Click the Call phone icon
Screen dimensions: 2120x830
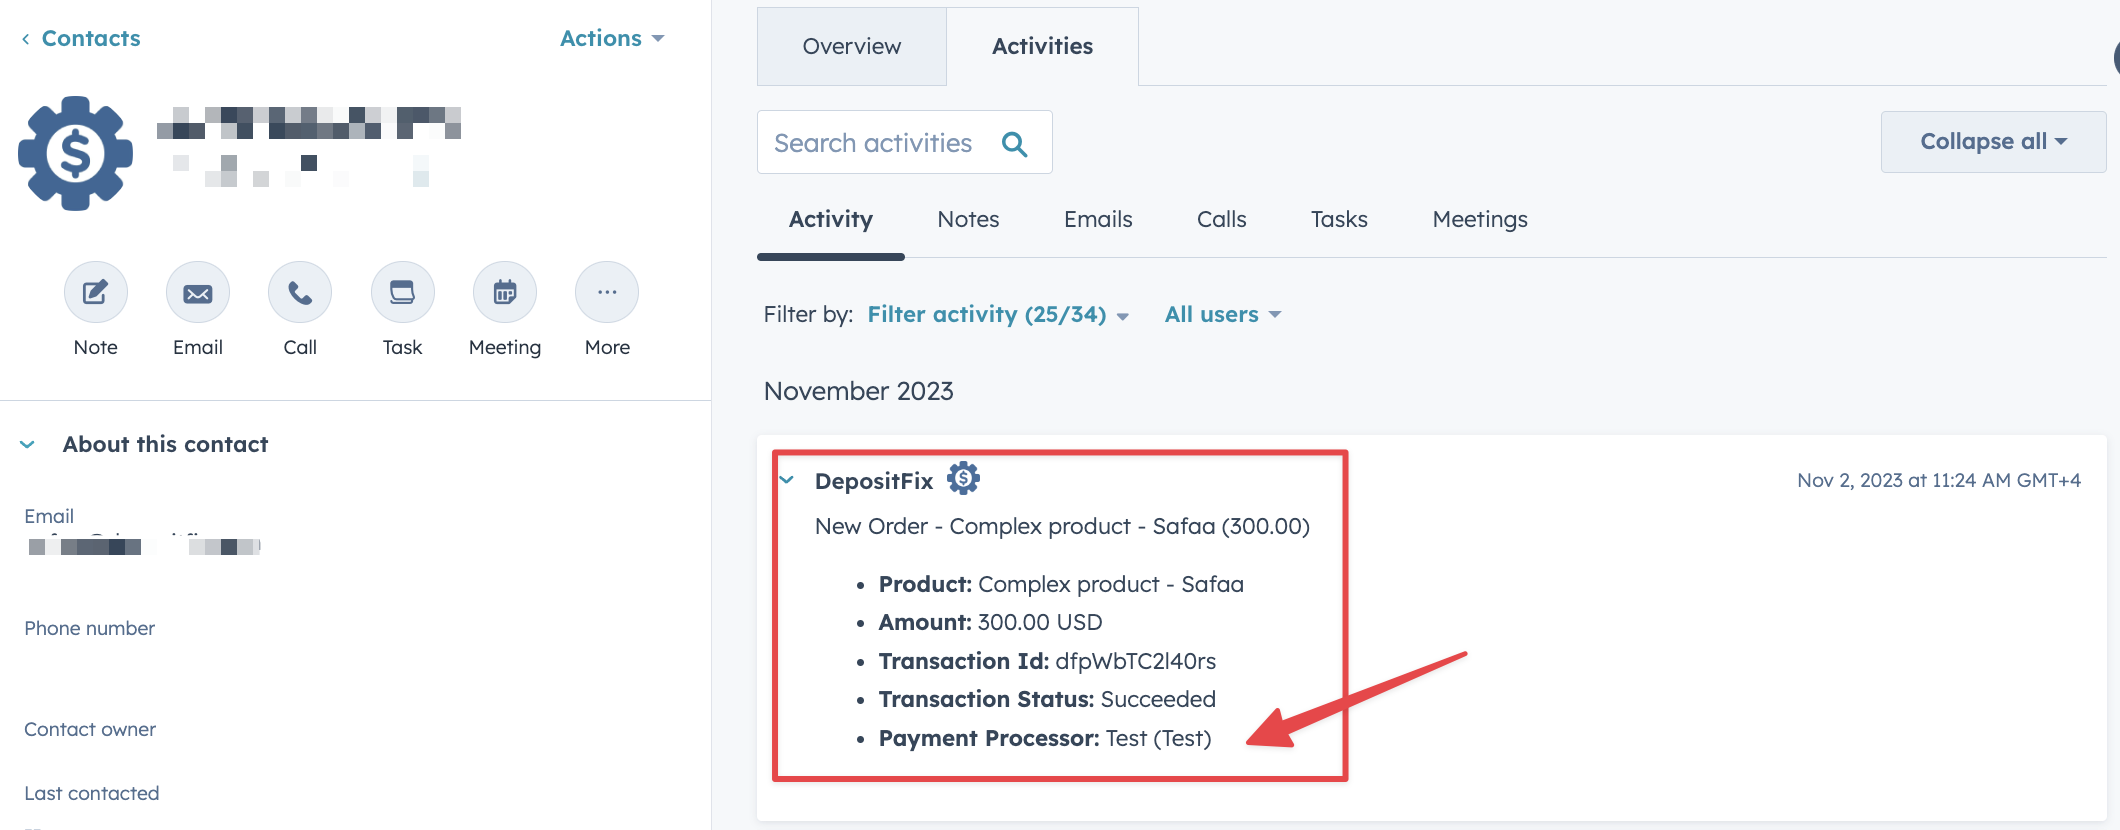pos(300,292)
